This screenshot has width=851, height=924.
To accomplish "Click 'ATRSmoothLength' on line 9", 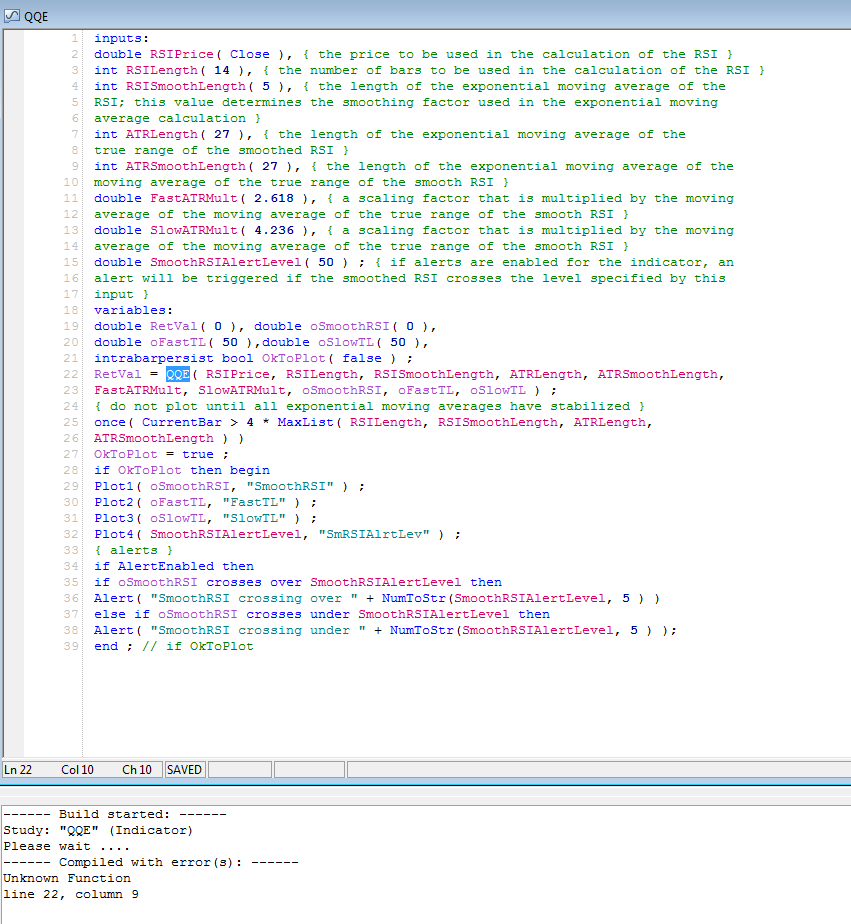I will pyautogui.click(x=186, y=166).
